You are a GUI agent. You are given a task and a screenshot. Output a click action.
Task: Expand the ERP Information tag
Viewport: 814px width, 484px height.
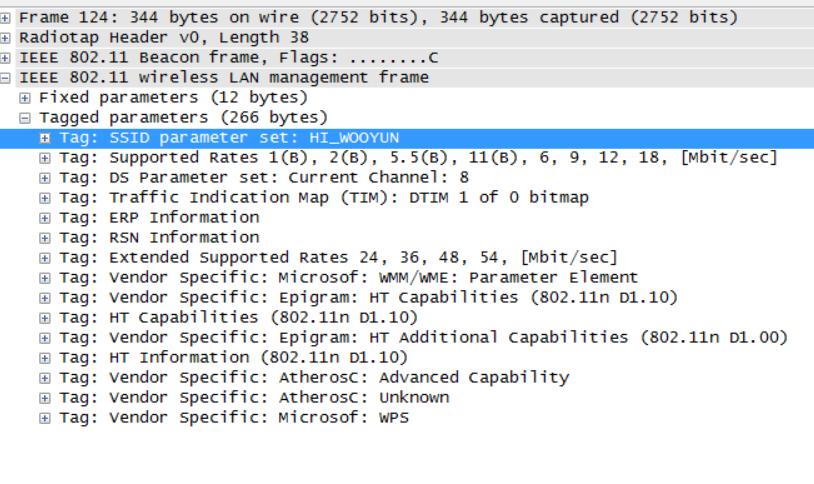46,217
